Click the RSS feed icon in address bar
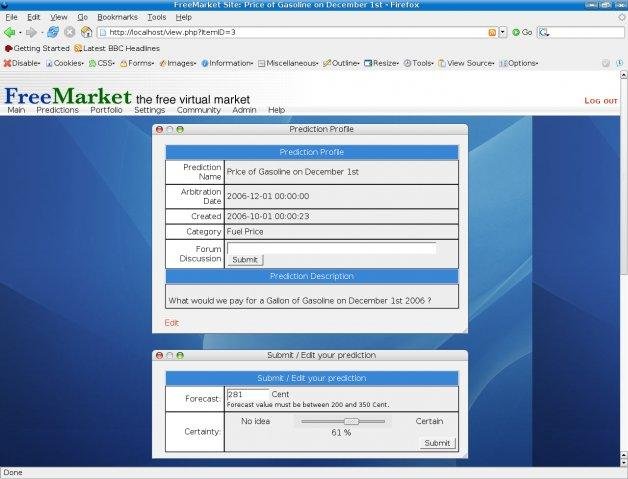Screen dimensions: 628x479 click(492, 33)
